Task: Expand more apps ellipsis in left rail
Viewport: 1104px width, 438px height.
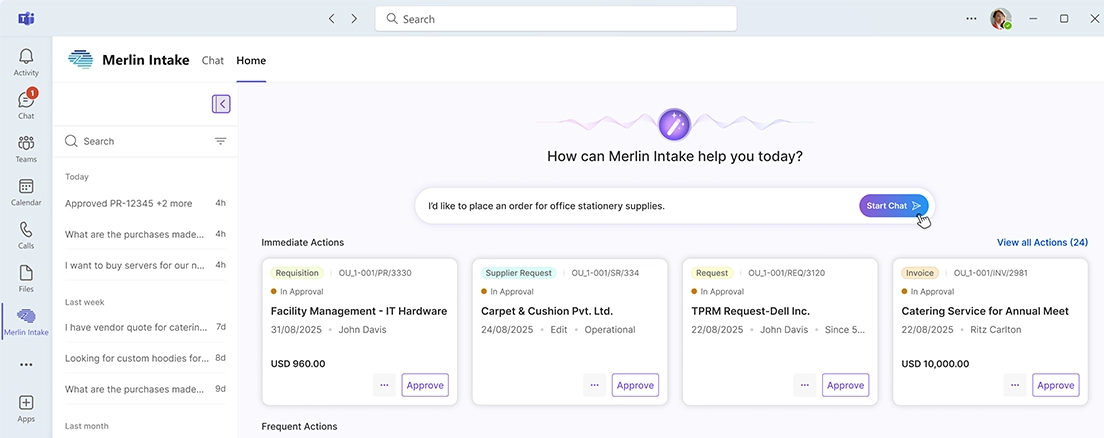Action: (26, 365)
